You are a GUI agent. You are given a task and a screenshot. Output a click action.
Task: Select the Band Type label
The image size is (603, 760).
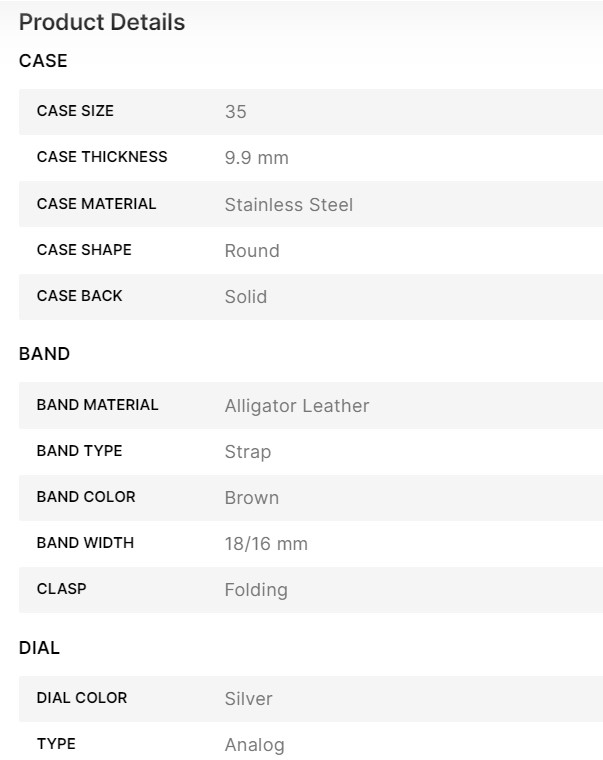pyautogui.click(x=79, y=451)
